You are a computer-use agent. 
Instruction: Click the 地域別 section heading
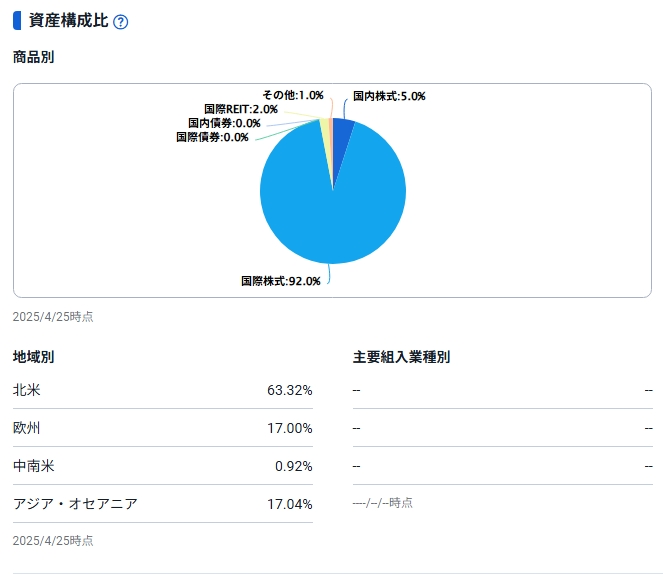click(33, 357)
